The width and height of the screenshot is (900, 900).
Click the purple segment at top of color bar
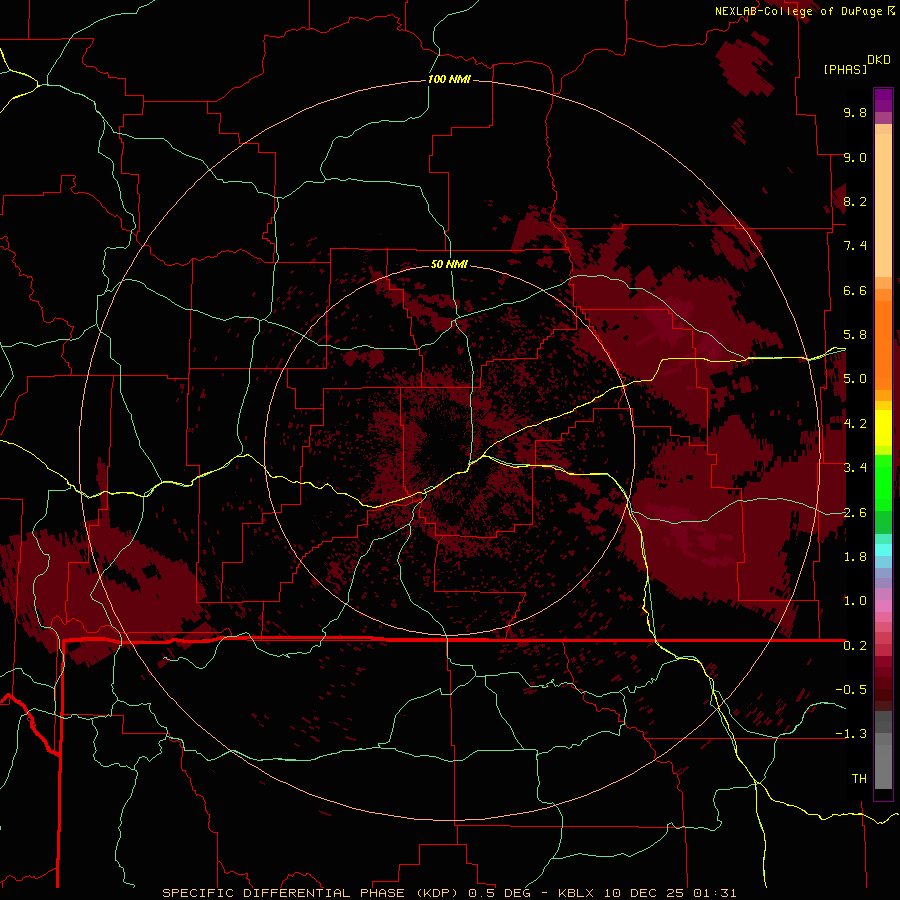[883, 100]
